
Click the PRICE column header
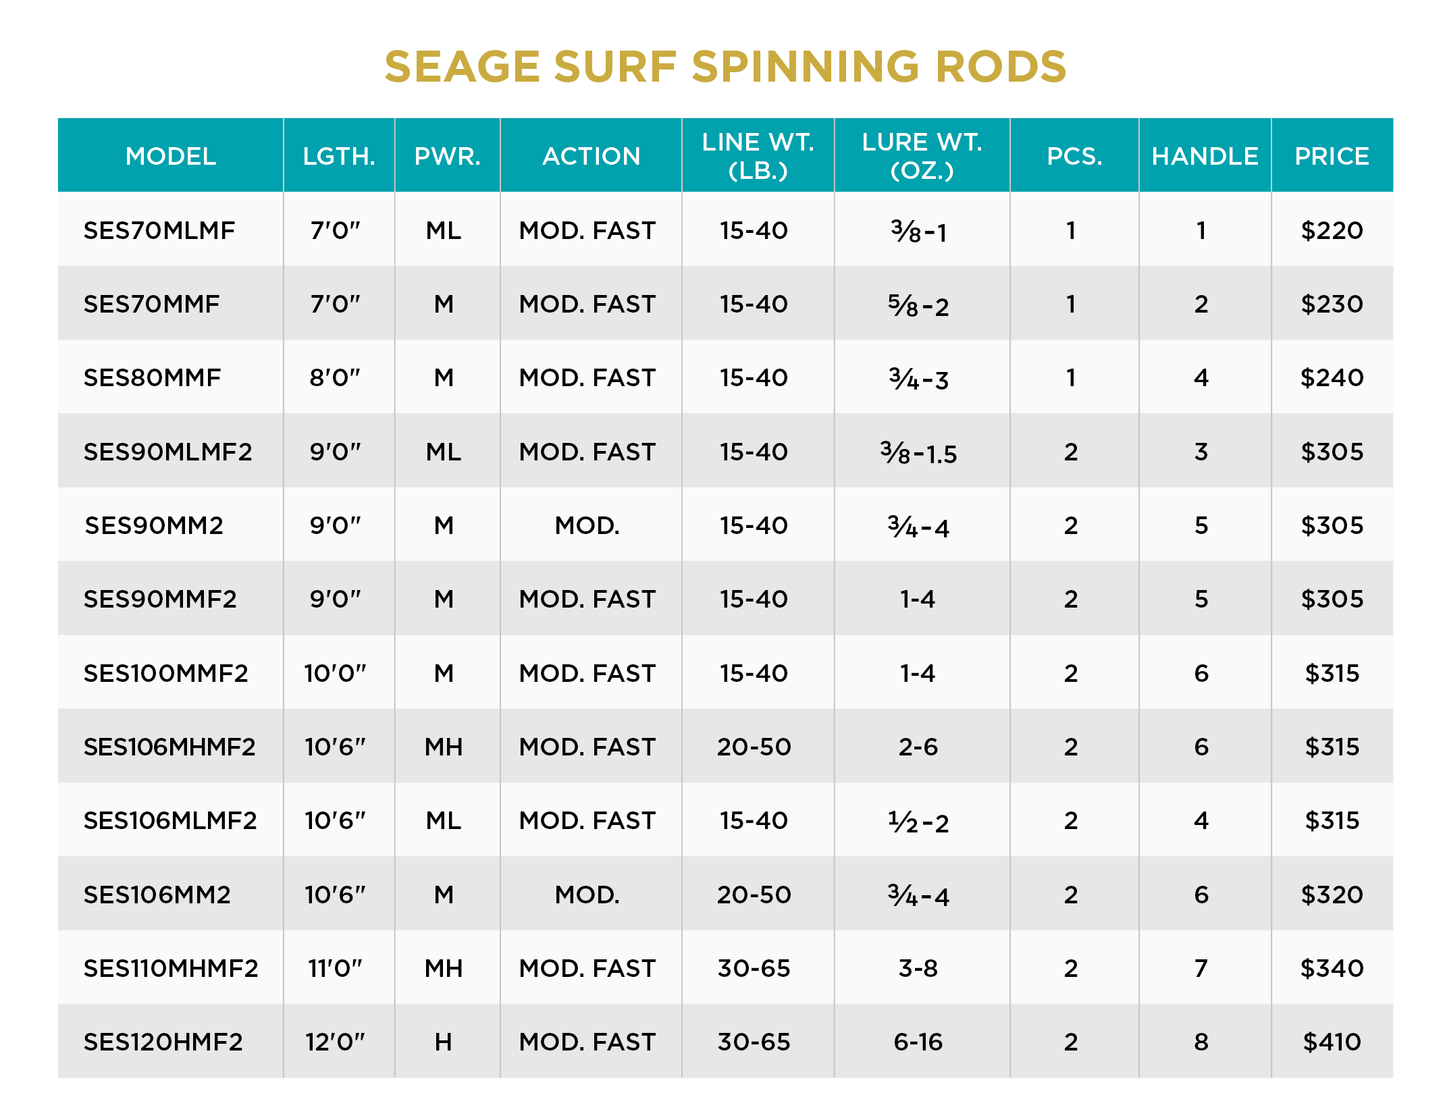[1332, 156]
